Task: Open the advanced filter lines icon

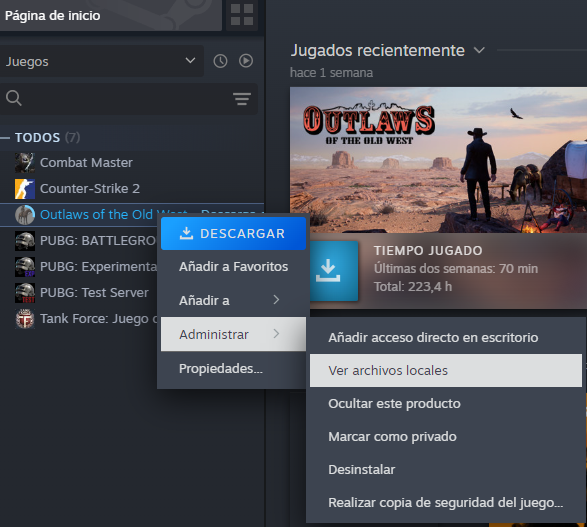Action: [x=242, y=99]
